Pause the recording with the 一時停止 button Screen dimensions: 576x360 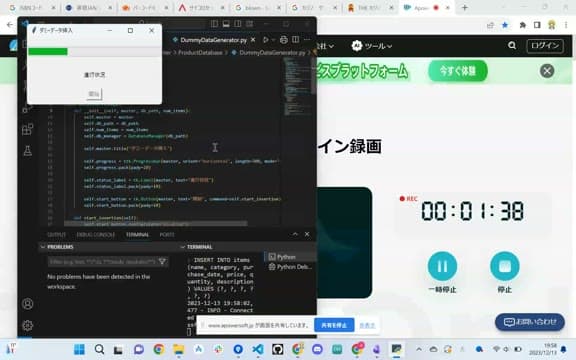click(x=442, y=266)
